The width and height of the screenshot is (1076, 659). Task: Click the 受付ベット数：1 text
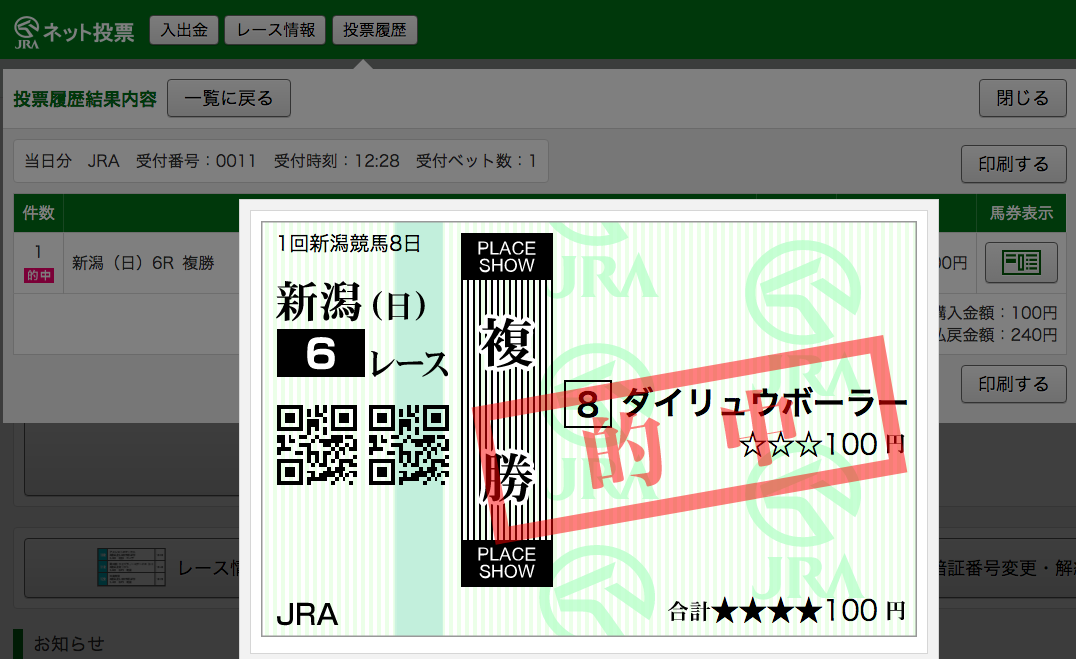[476, 161]
